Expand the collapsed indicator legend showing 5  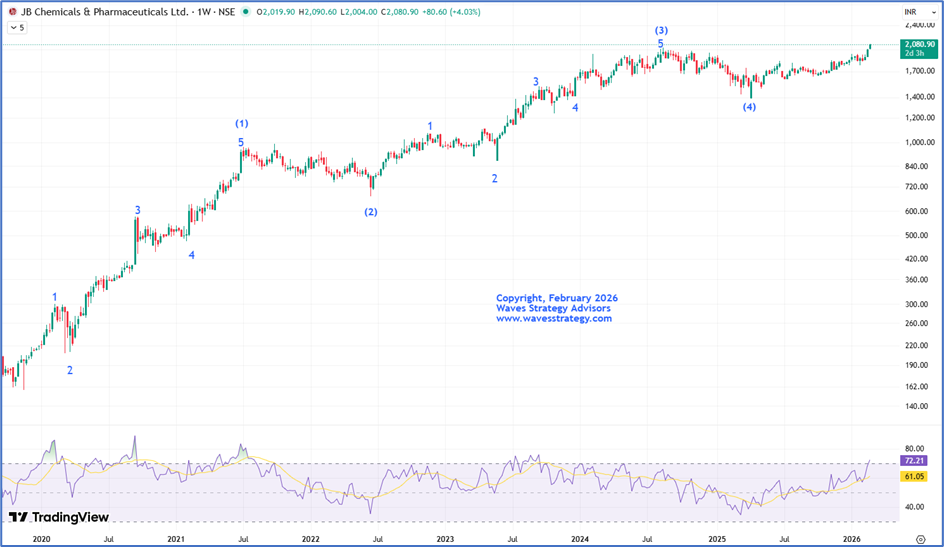(17, 28)
